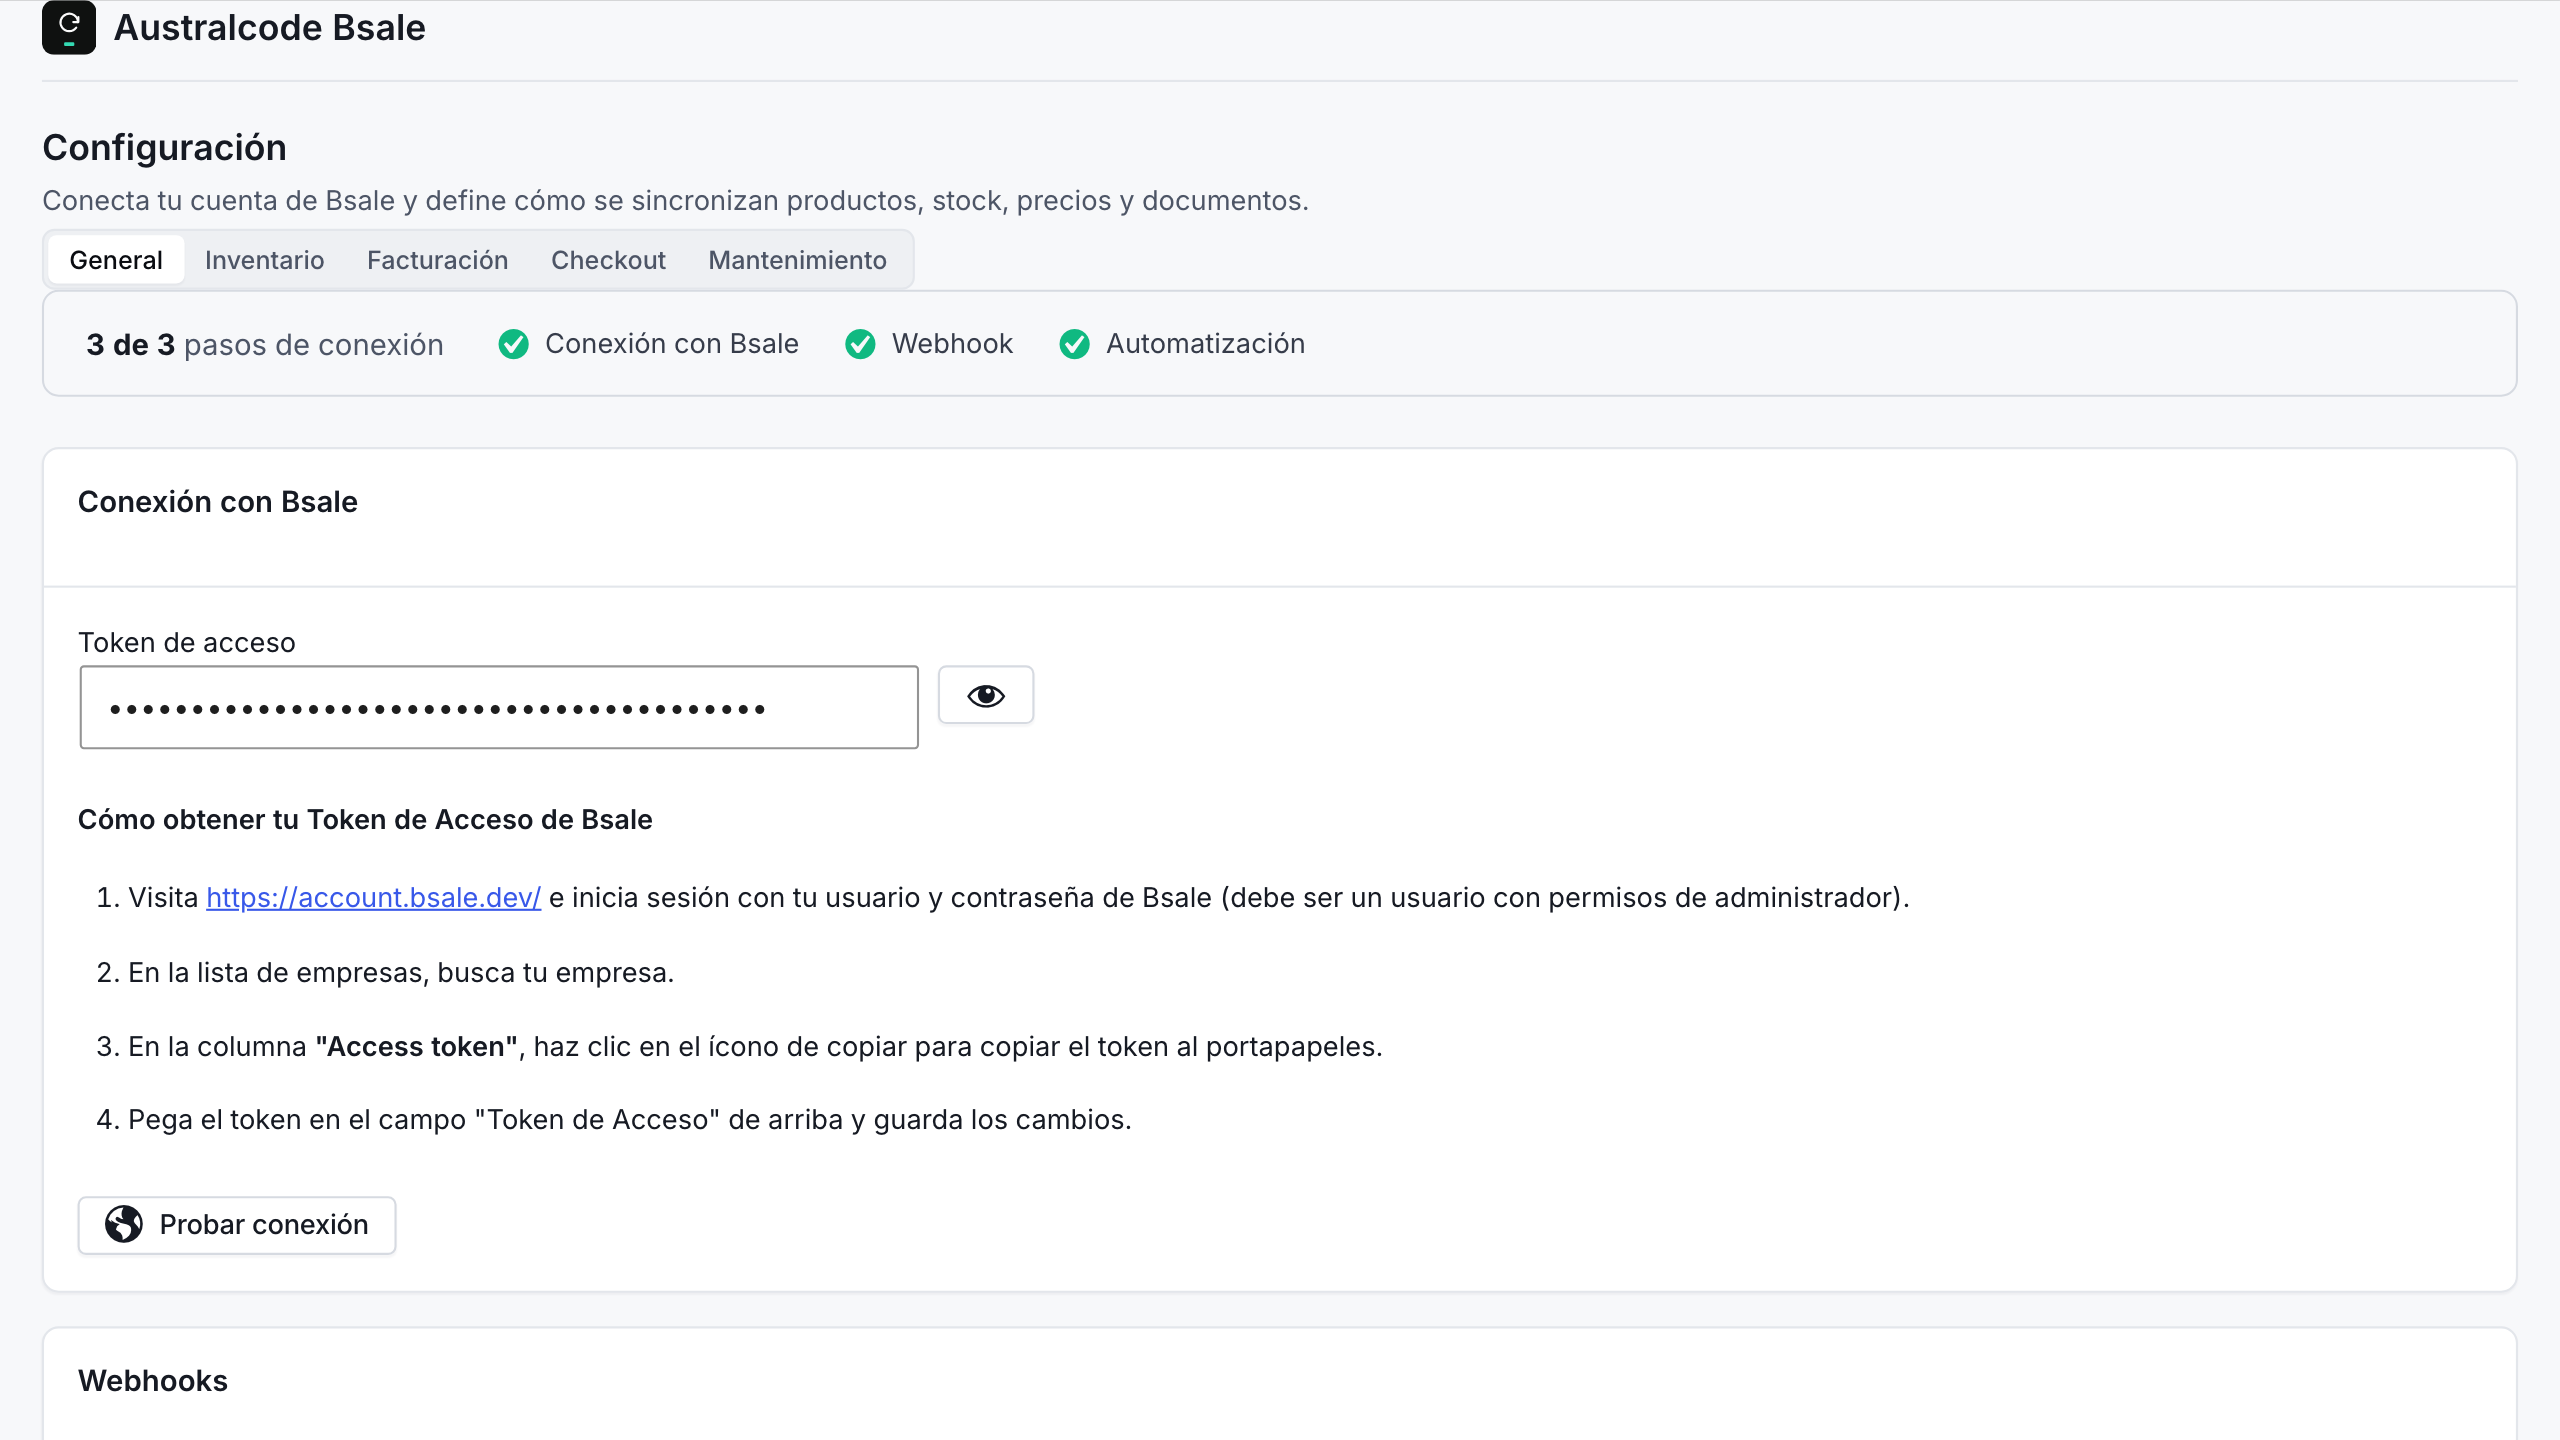Open the https://account.bsale.dev/ link

[373, 897]
